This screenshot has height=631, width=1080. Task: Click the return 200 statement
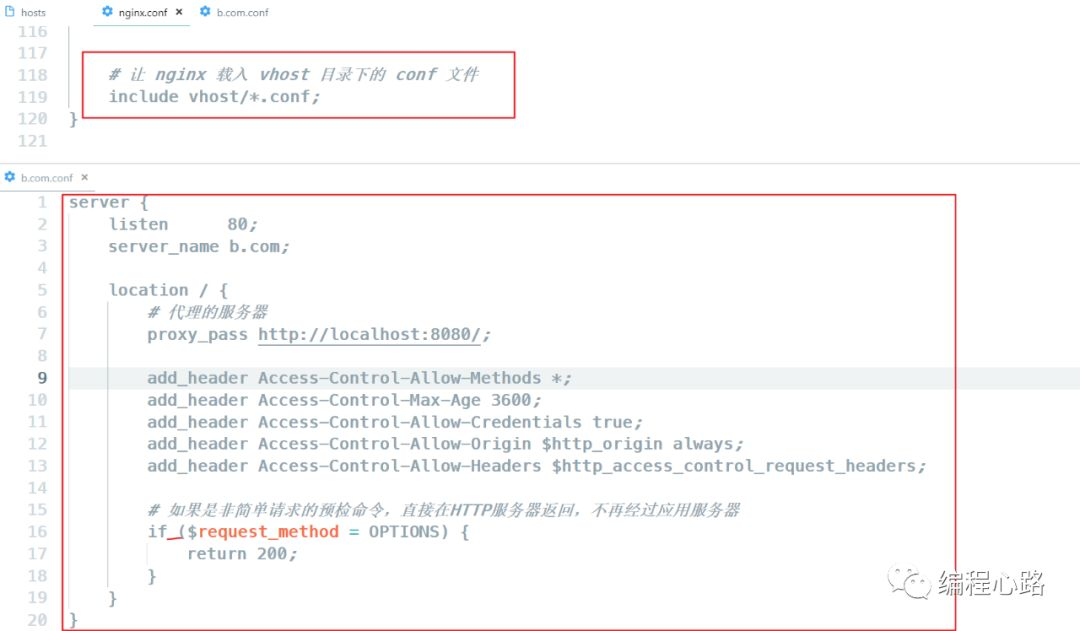tap(242, 554)
